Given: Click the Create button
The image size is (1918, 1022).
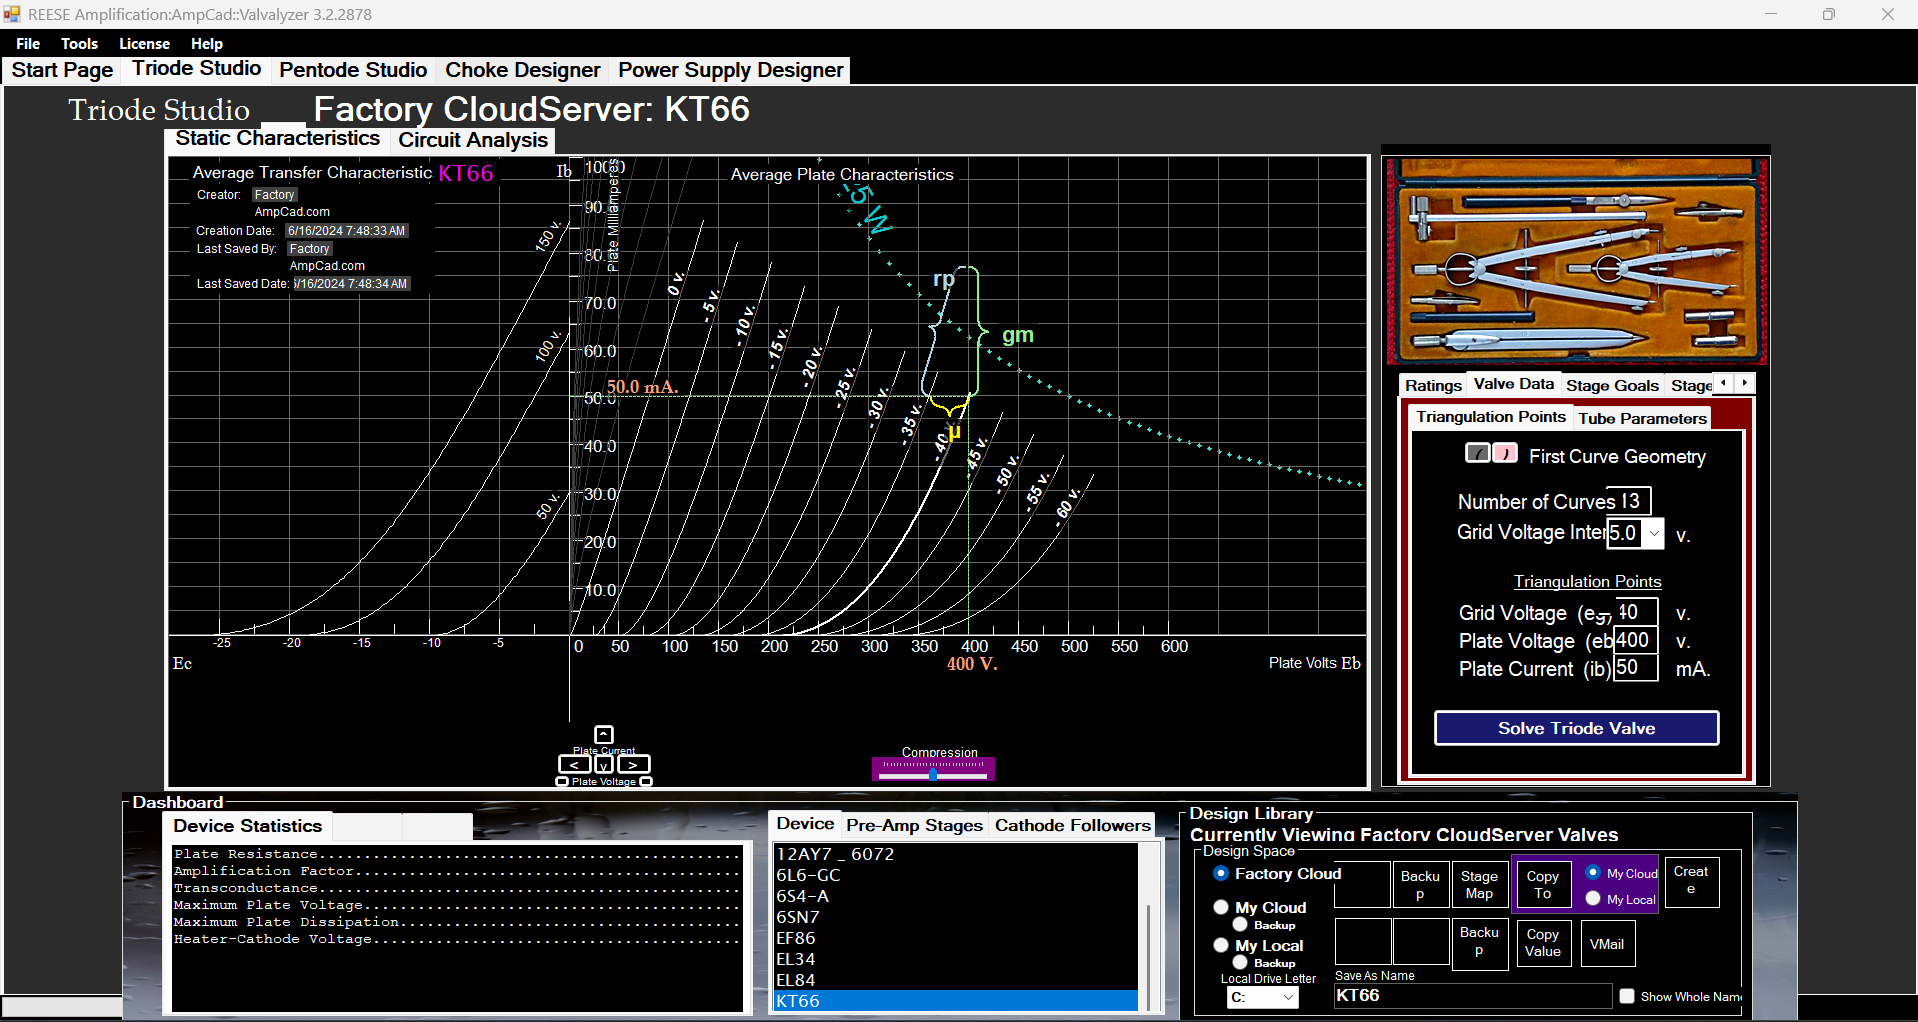Looking at the screenshot, I should (1690, 881).
